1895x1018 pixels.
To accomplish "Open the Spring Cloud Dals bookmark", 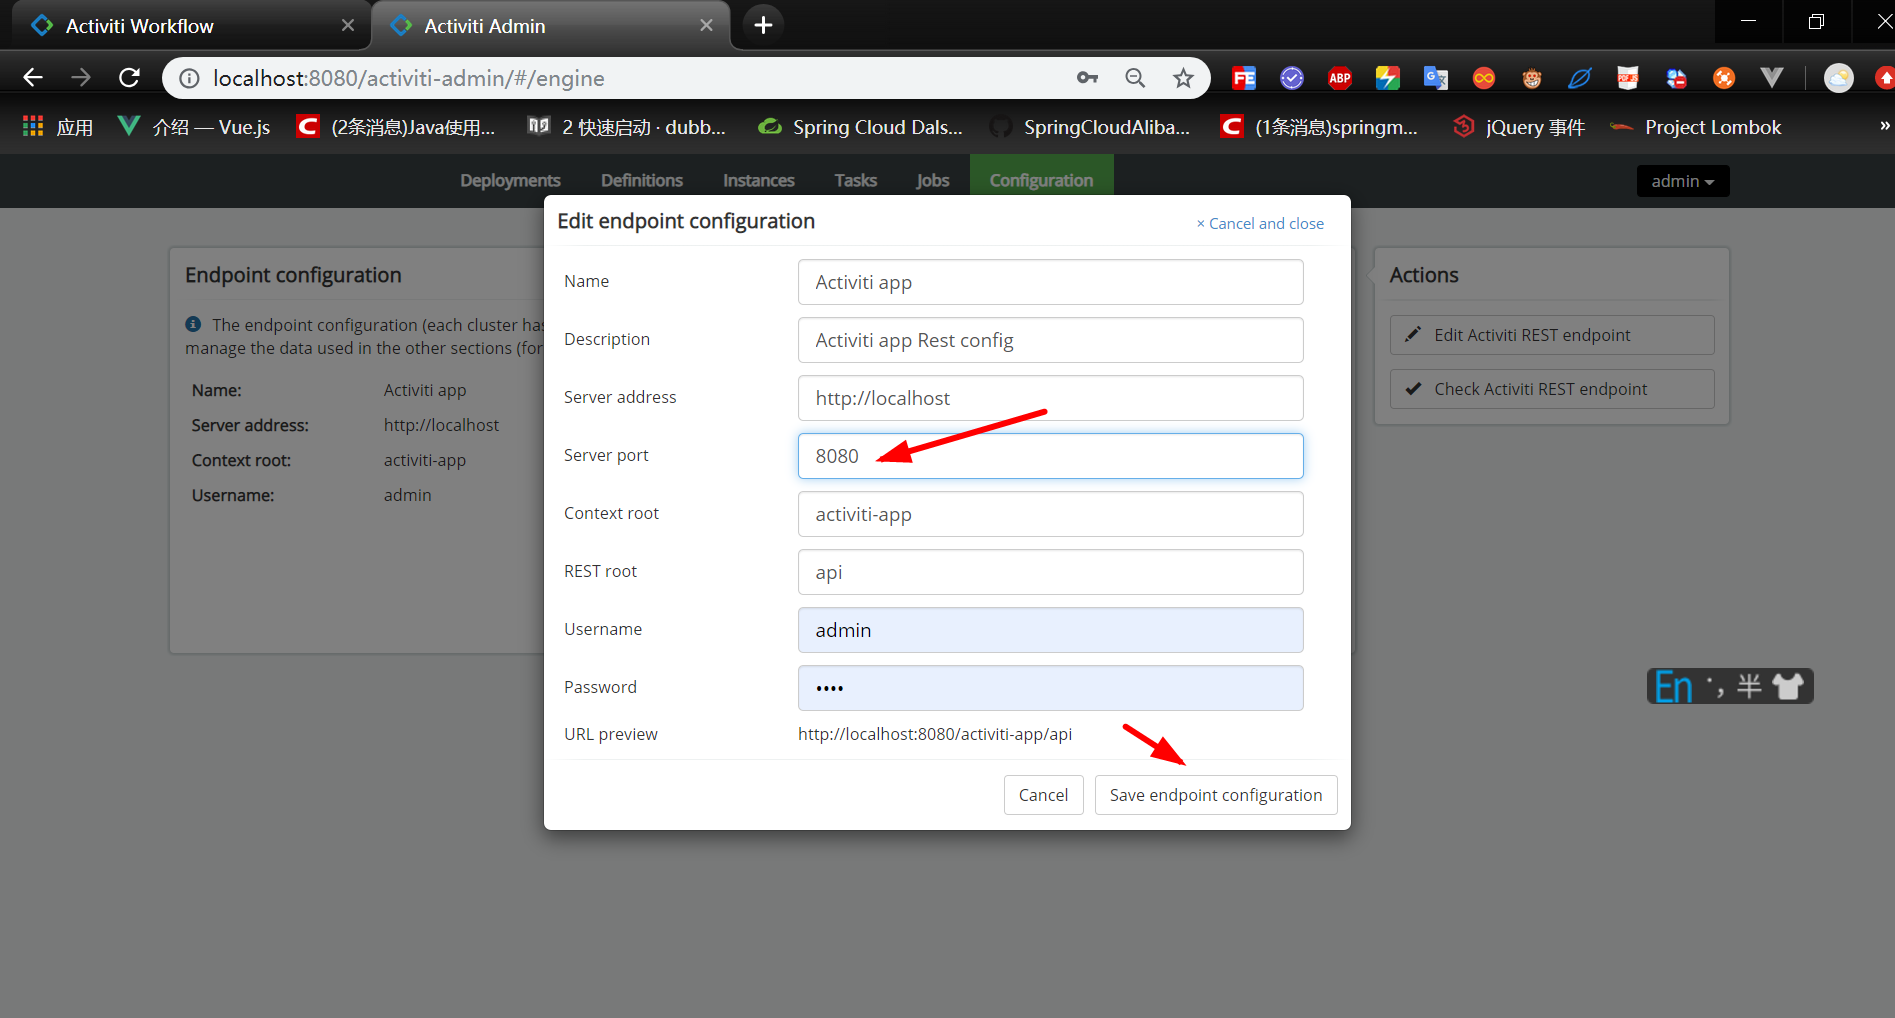I will point(861,127).
